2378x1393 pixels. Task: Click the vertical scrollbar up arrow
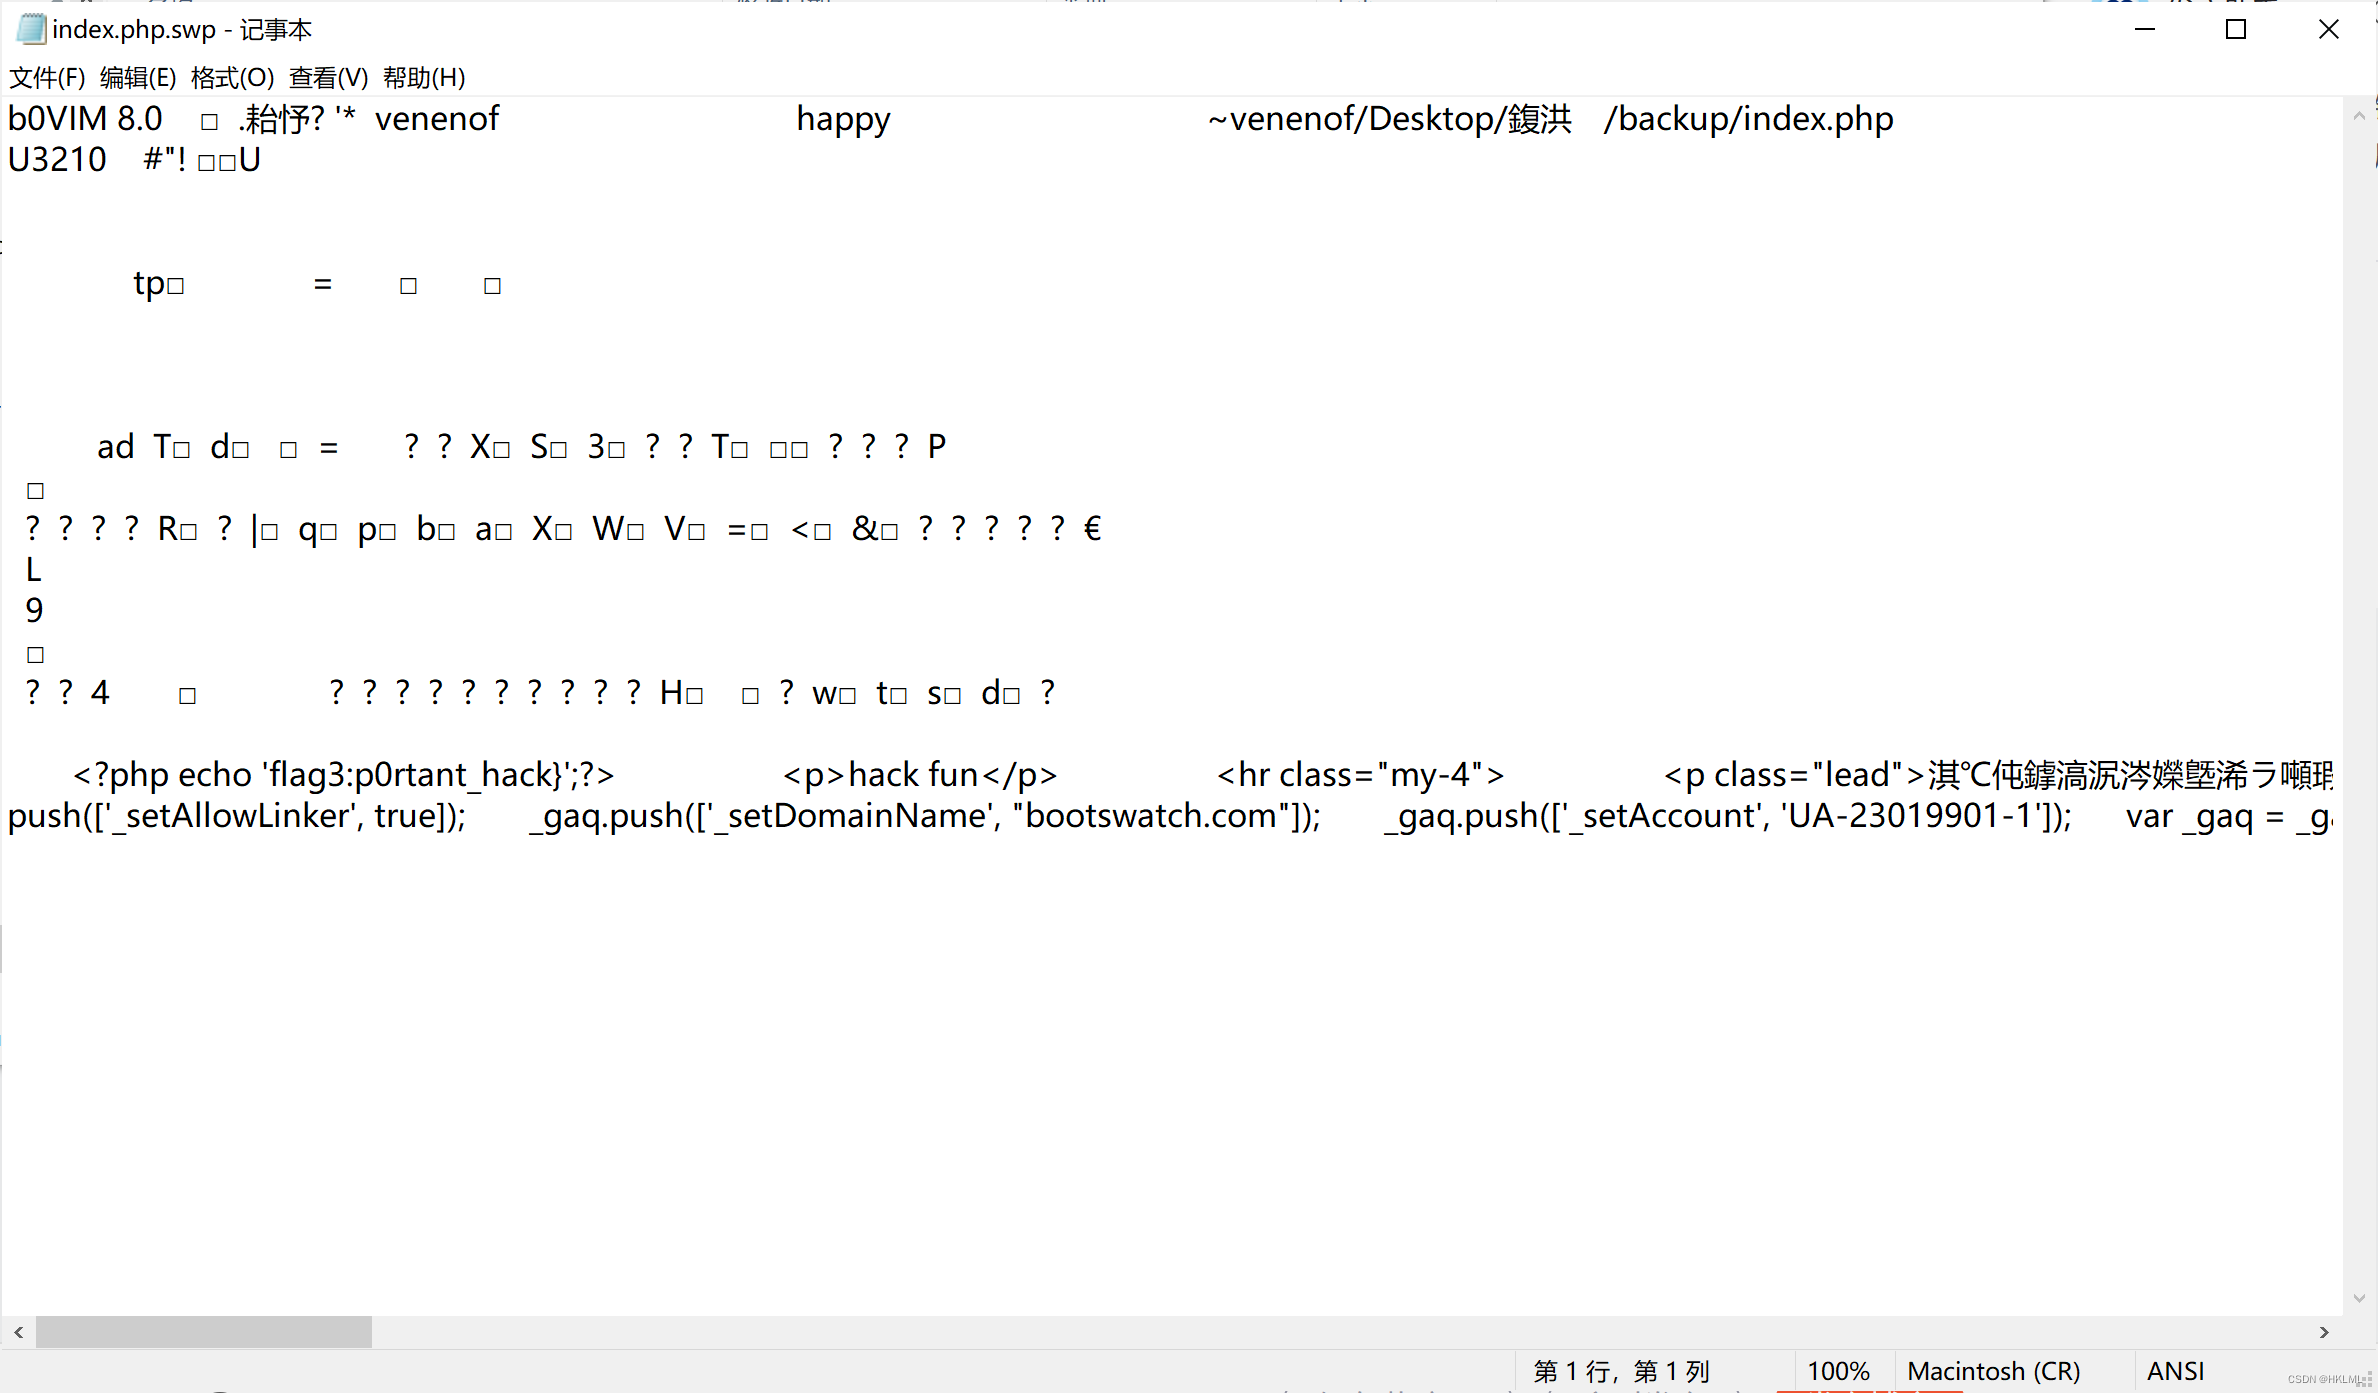pyautogui.click(x=2359, y=115)
